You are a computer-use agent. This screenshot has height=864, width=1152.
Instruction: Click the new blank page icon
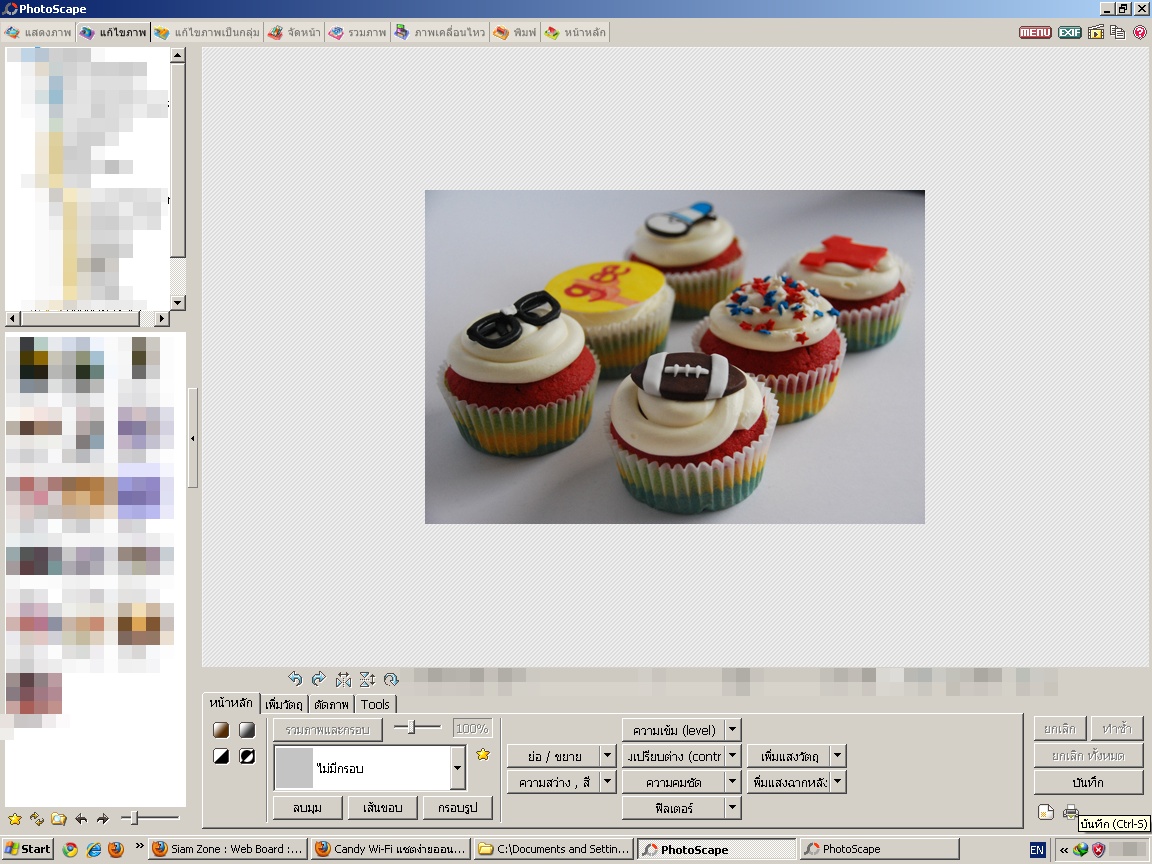pos(1045,812)
